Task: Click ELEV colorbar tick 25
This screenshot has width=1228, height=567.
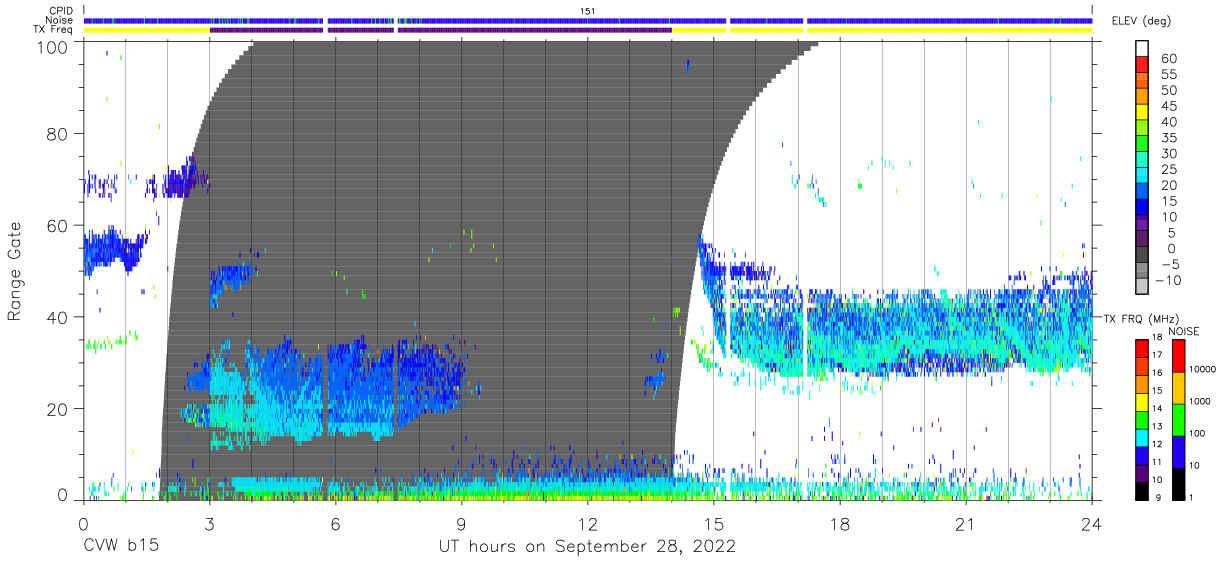Action: pos(1167,169)
